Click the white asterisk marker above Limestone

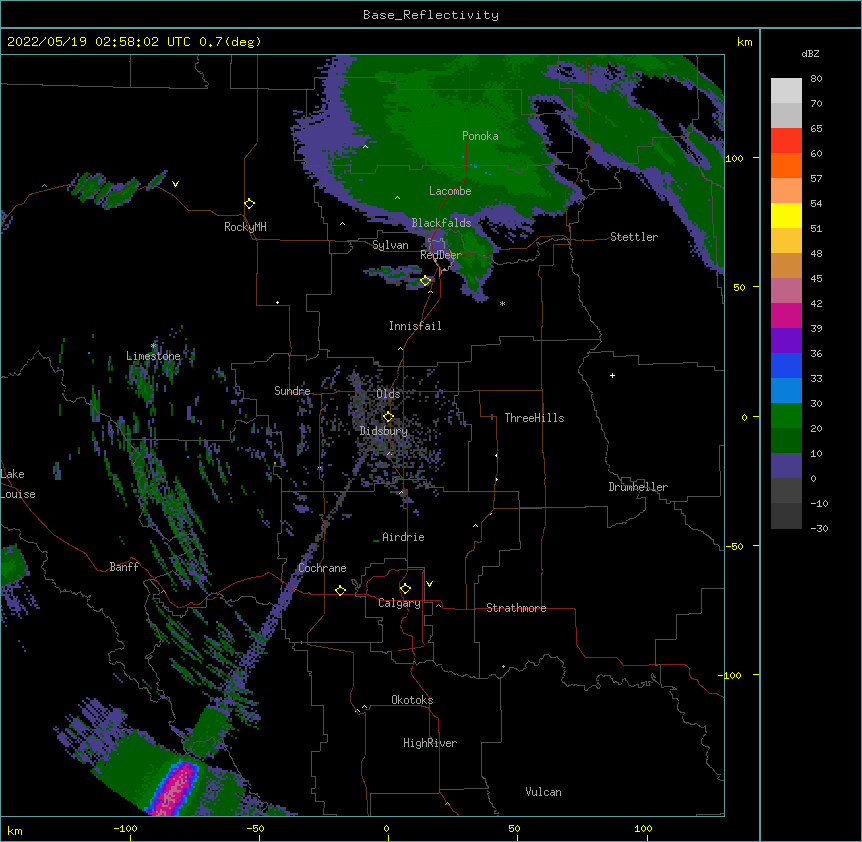point(153,346)
